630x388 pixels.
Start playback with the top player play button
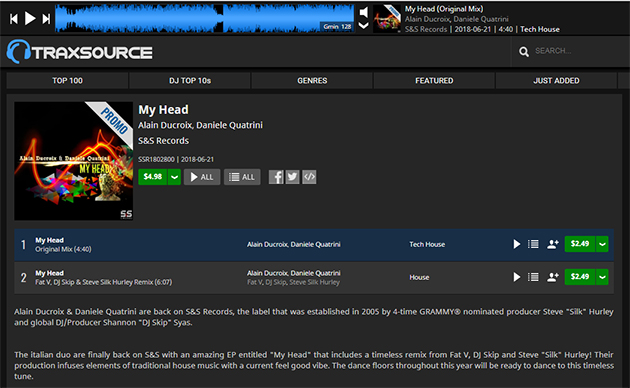click(x=30, y=18)
